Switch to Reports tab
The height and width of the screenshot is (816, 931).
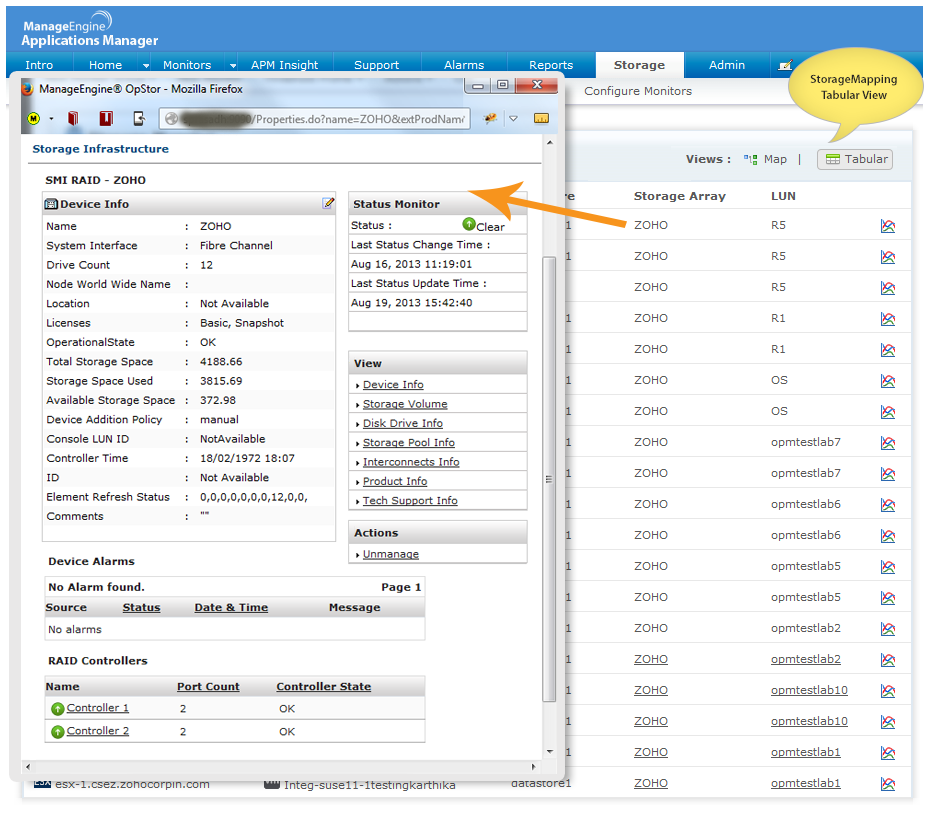[x=551, y=65]
